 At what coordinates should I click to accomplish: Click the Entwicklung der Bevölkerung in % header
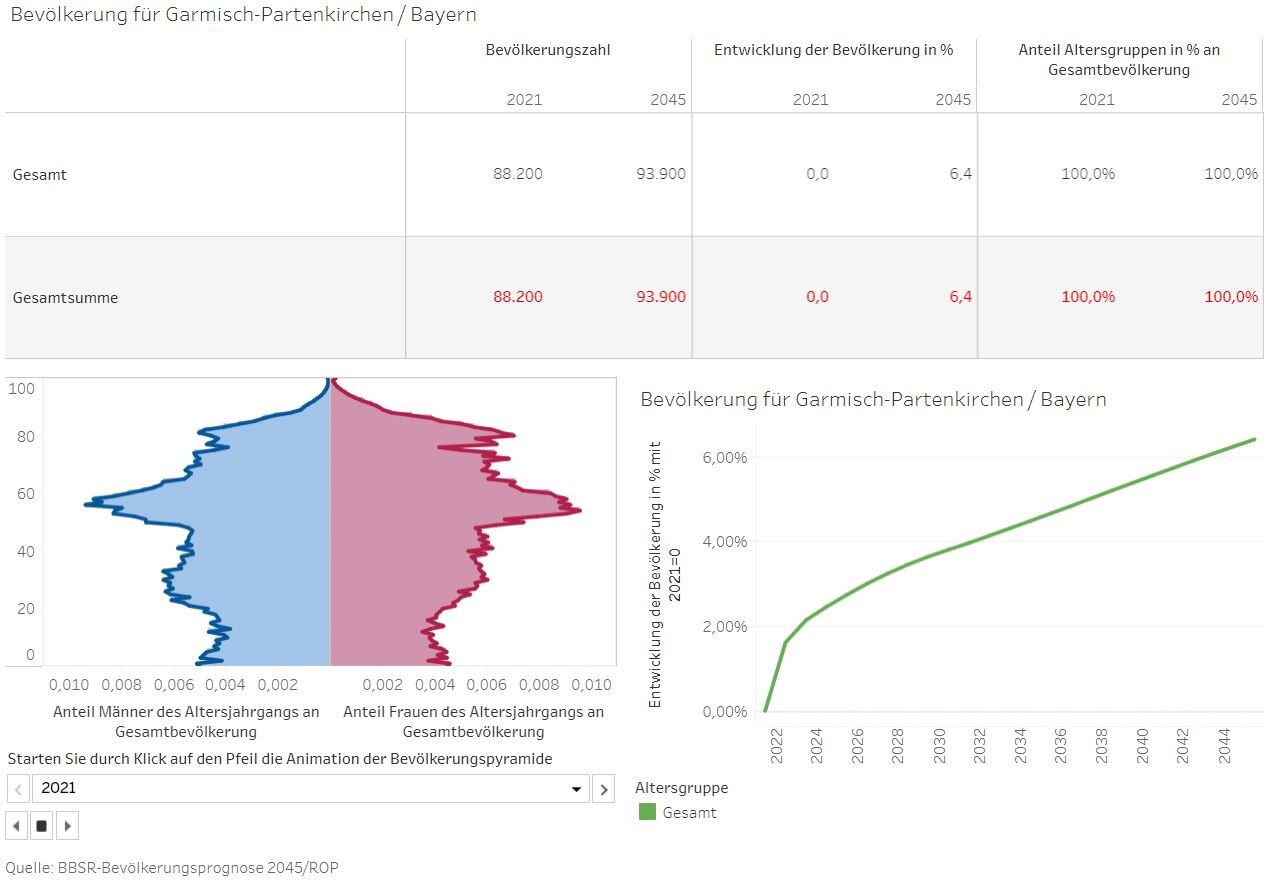833,50
